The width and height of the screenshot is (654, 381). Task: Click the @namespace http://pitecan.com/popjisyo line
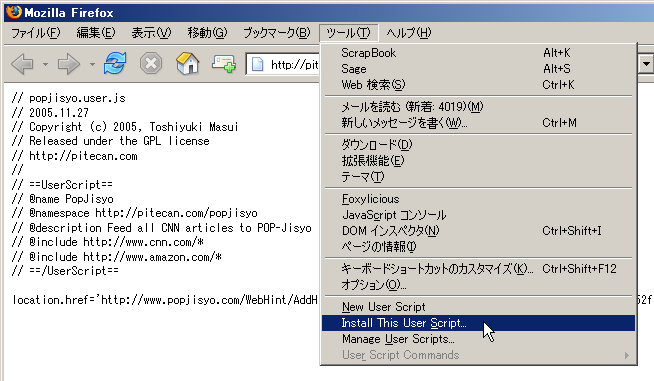pyautogui.click(x=135, y=213)
